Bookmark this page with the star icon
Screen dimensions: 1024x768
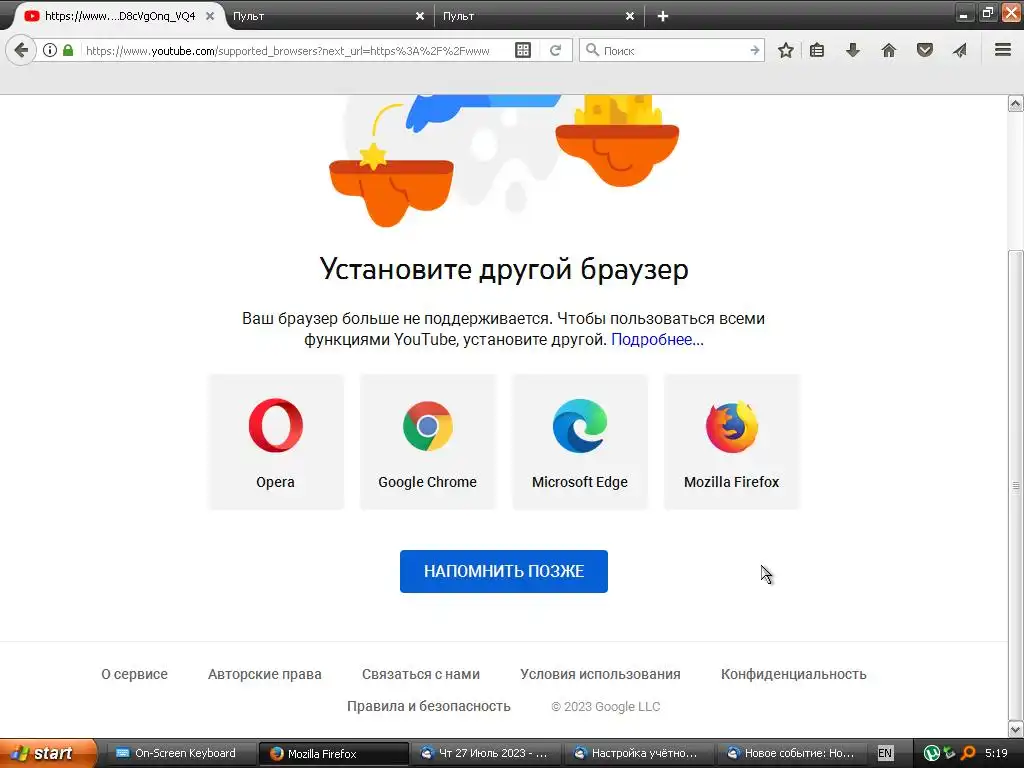[786, 50]
